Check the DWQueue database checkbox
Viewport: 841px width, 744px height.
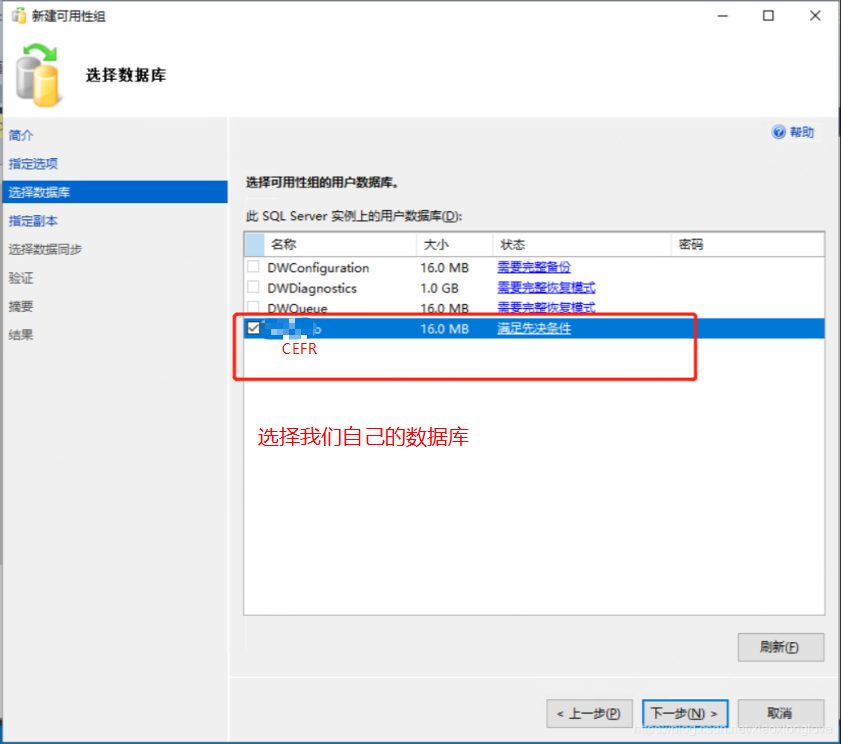253,307
